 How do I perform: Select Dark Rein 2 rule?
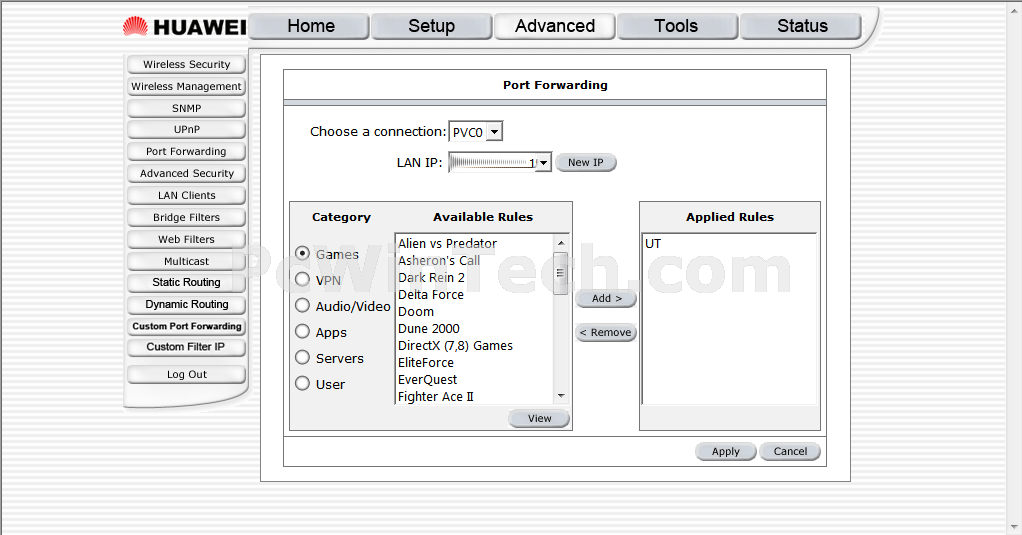(x=474, y=277)
